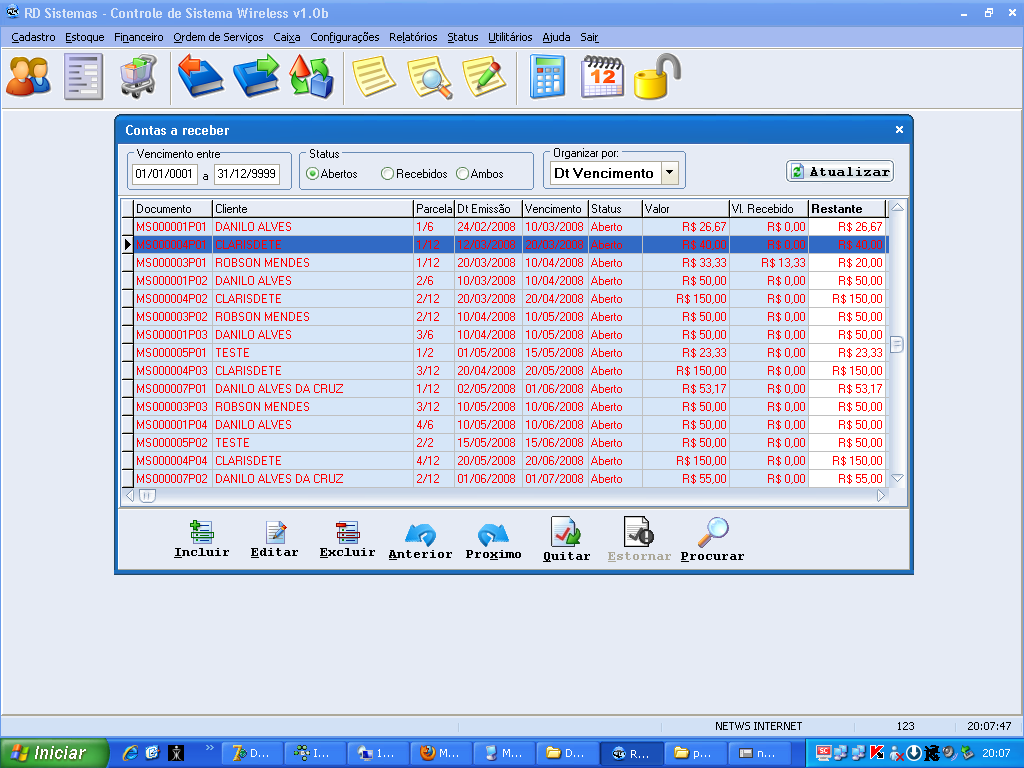Open the Organizar por dropdown

pos(669,173)
